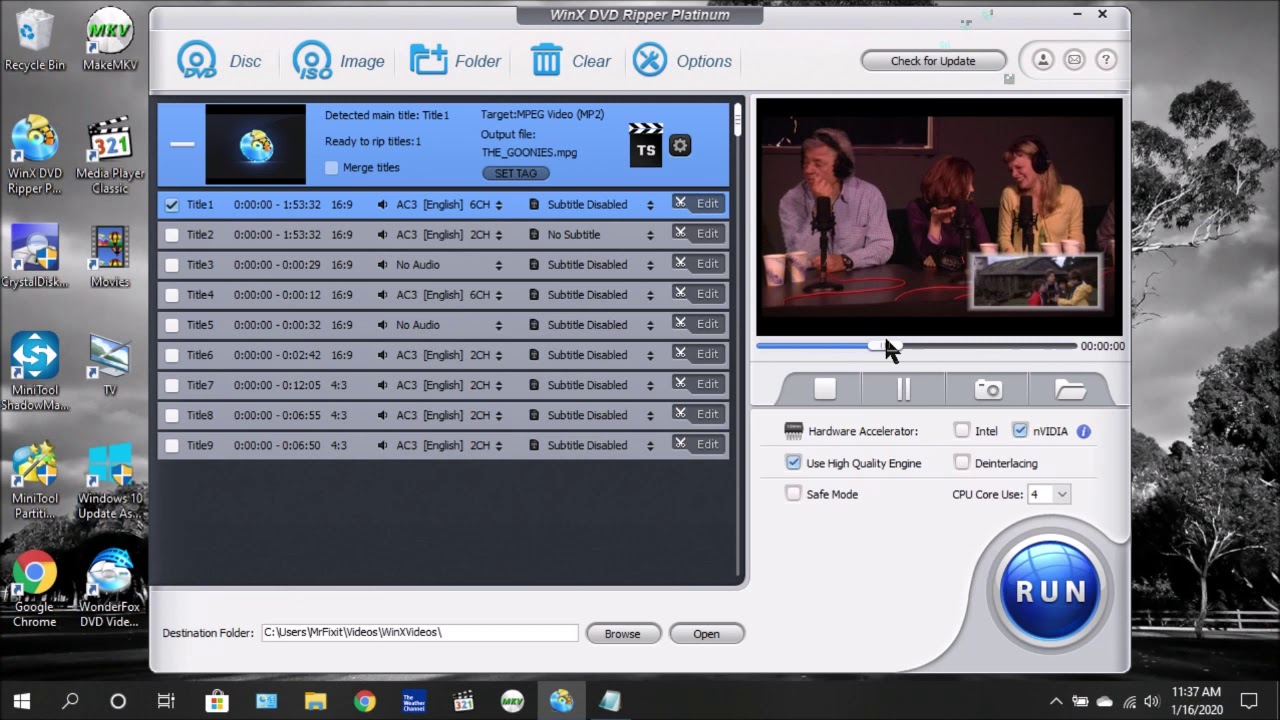
Task: Uncheck the Title1 checkbox
Action: pyautogui.click(x=172, y=205)
